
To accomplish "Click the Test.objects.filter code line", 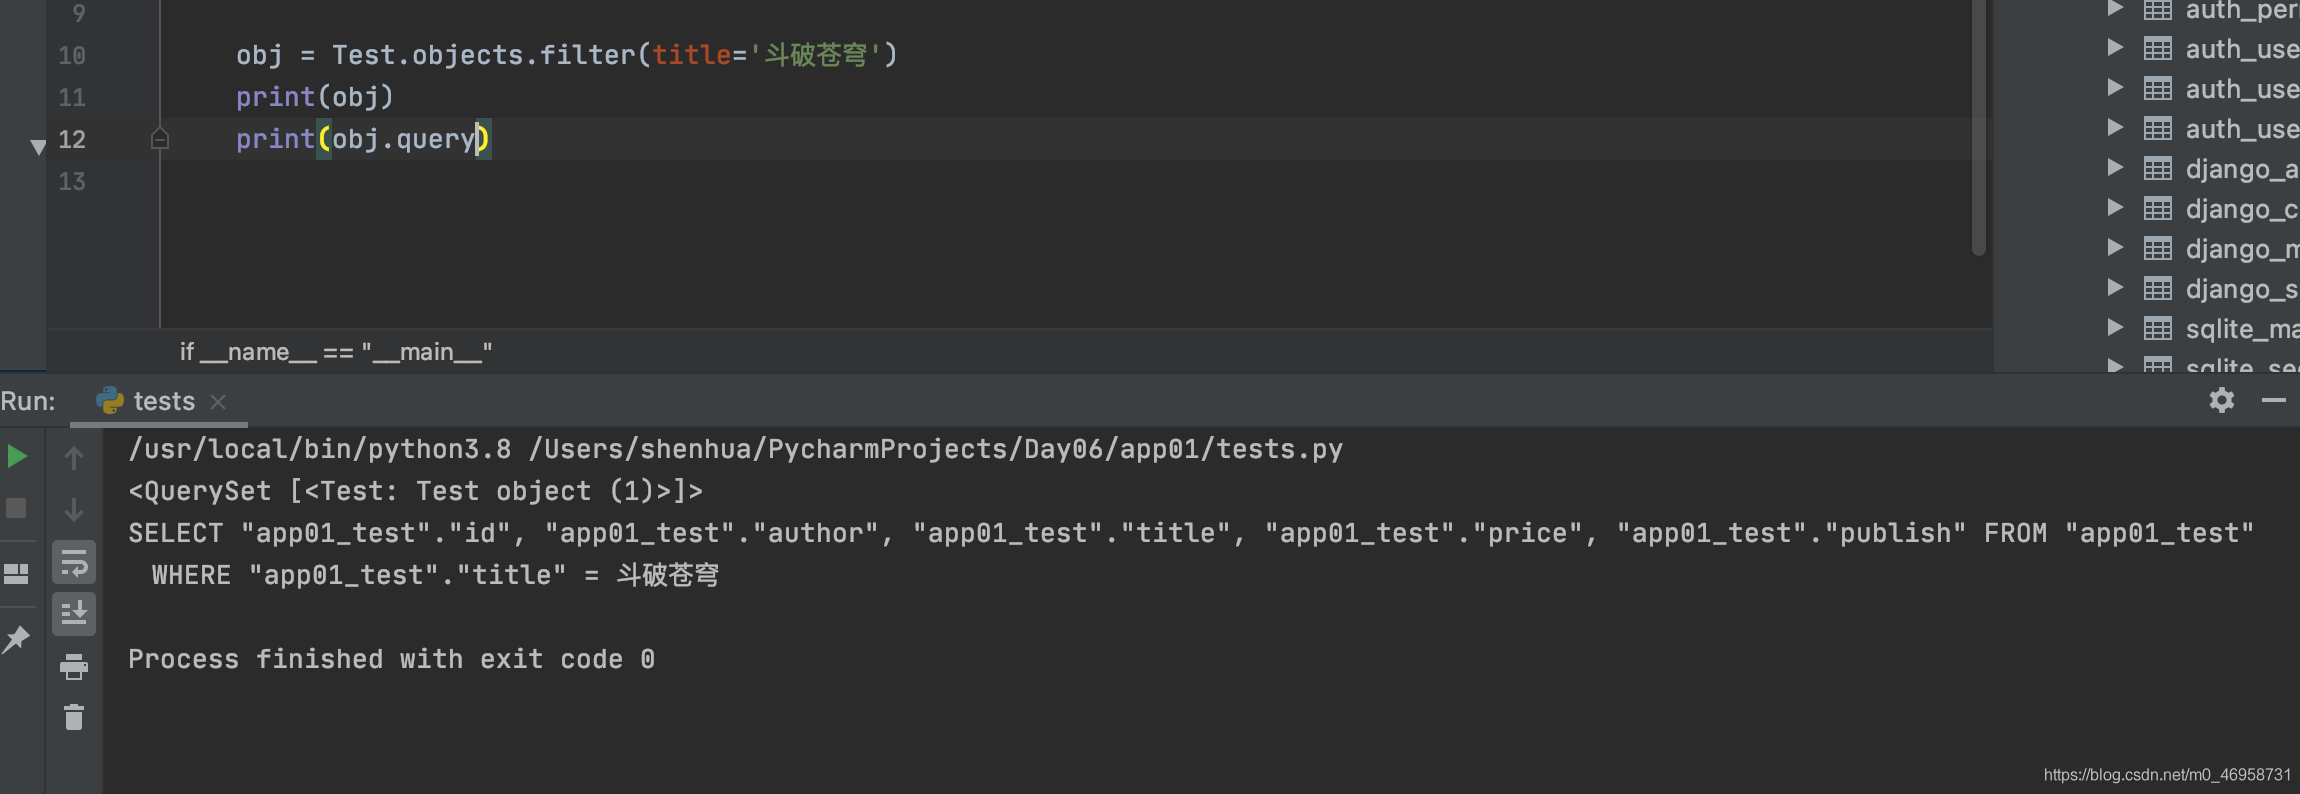I will click(x=567, y=55).
